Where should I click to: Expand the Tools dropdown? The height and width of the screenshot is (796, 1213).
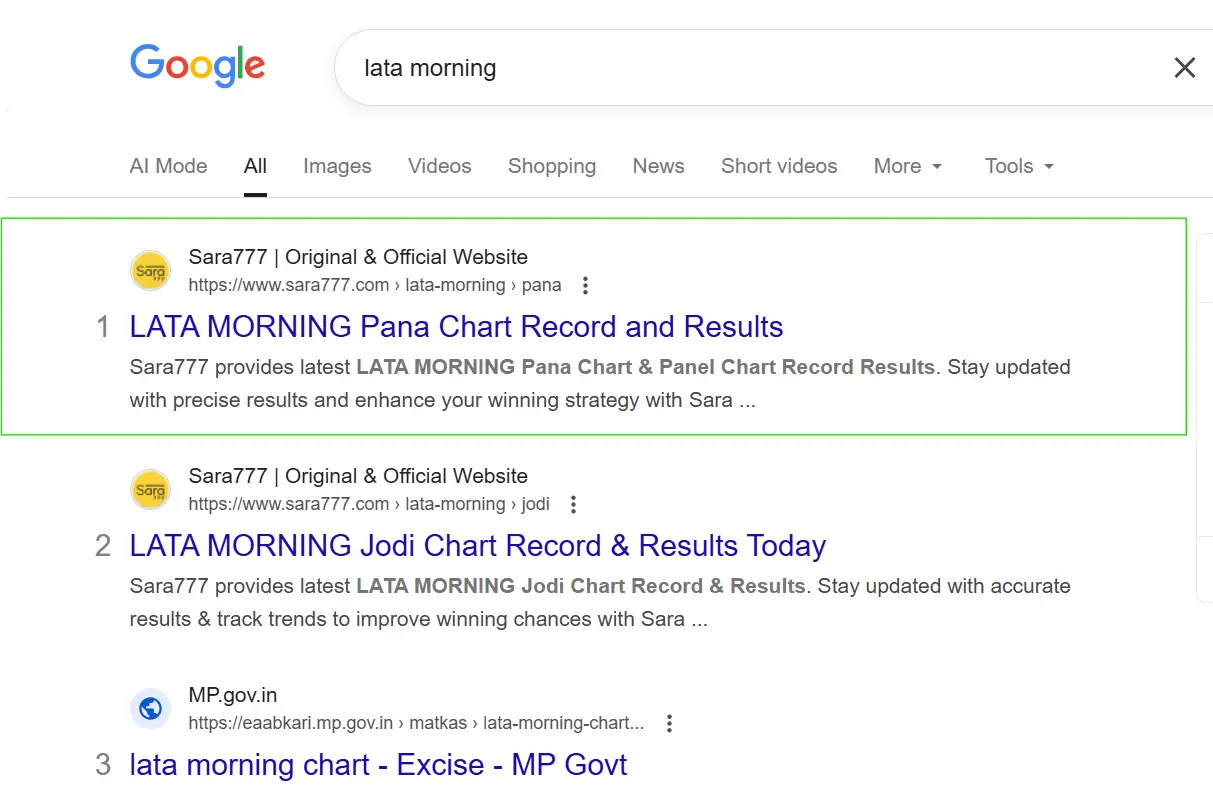tap(1019, 167)
